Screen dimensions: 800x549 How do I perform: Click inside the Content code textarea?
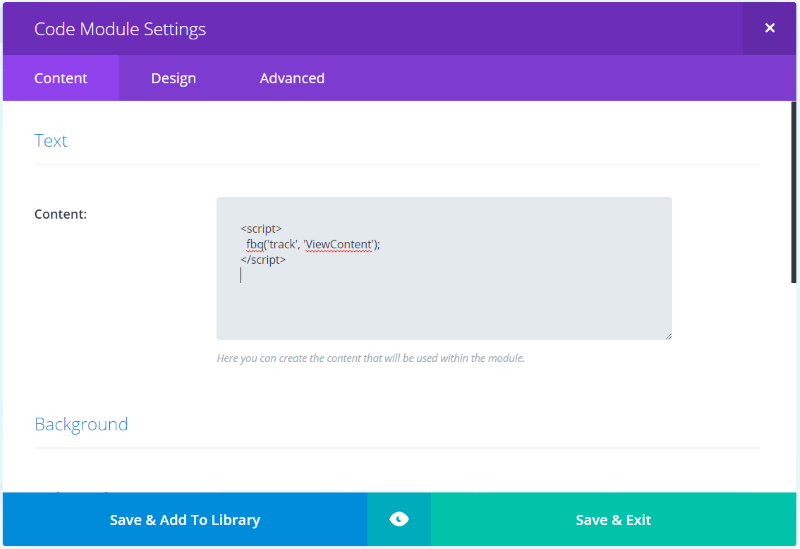[x=444, y=268]
